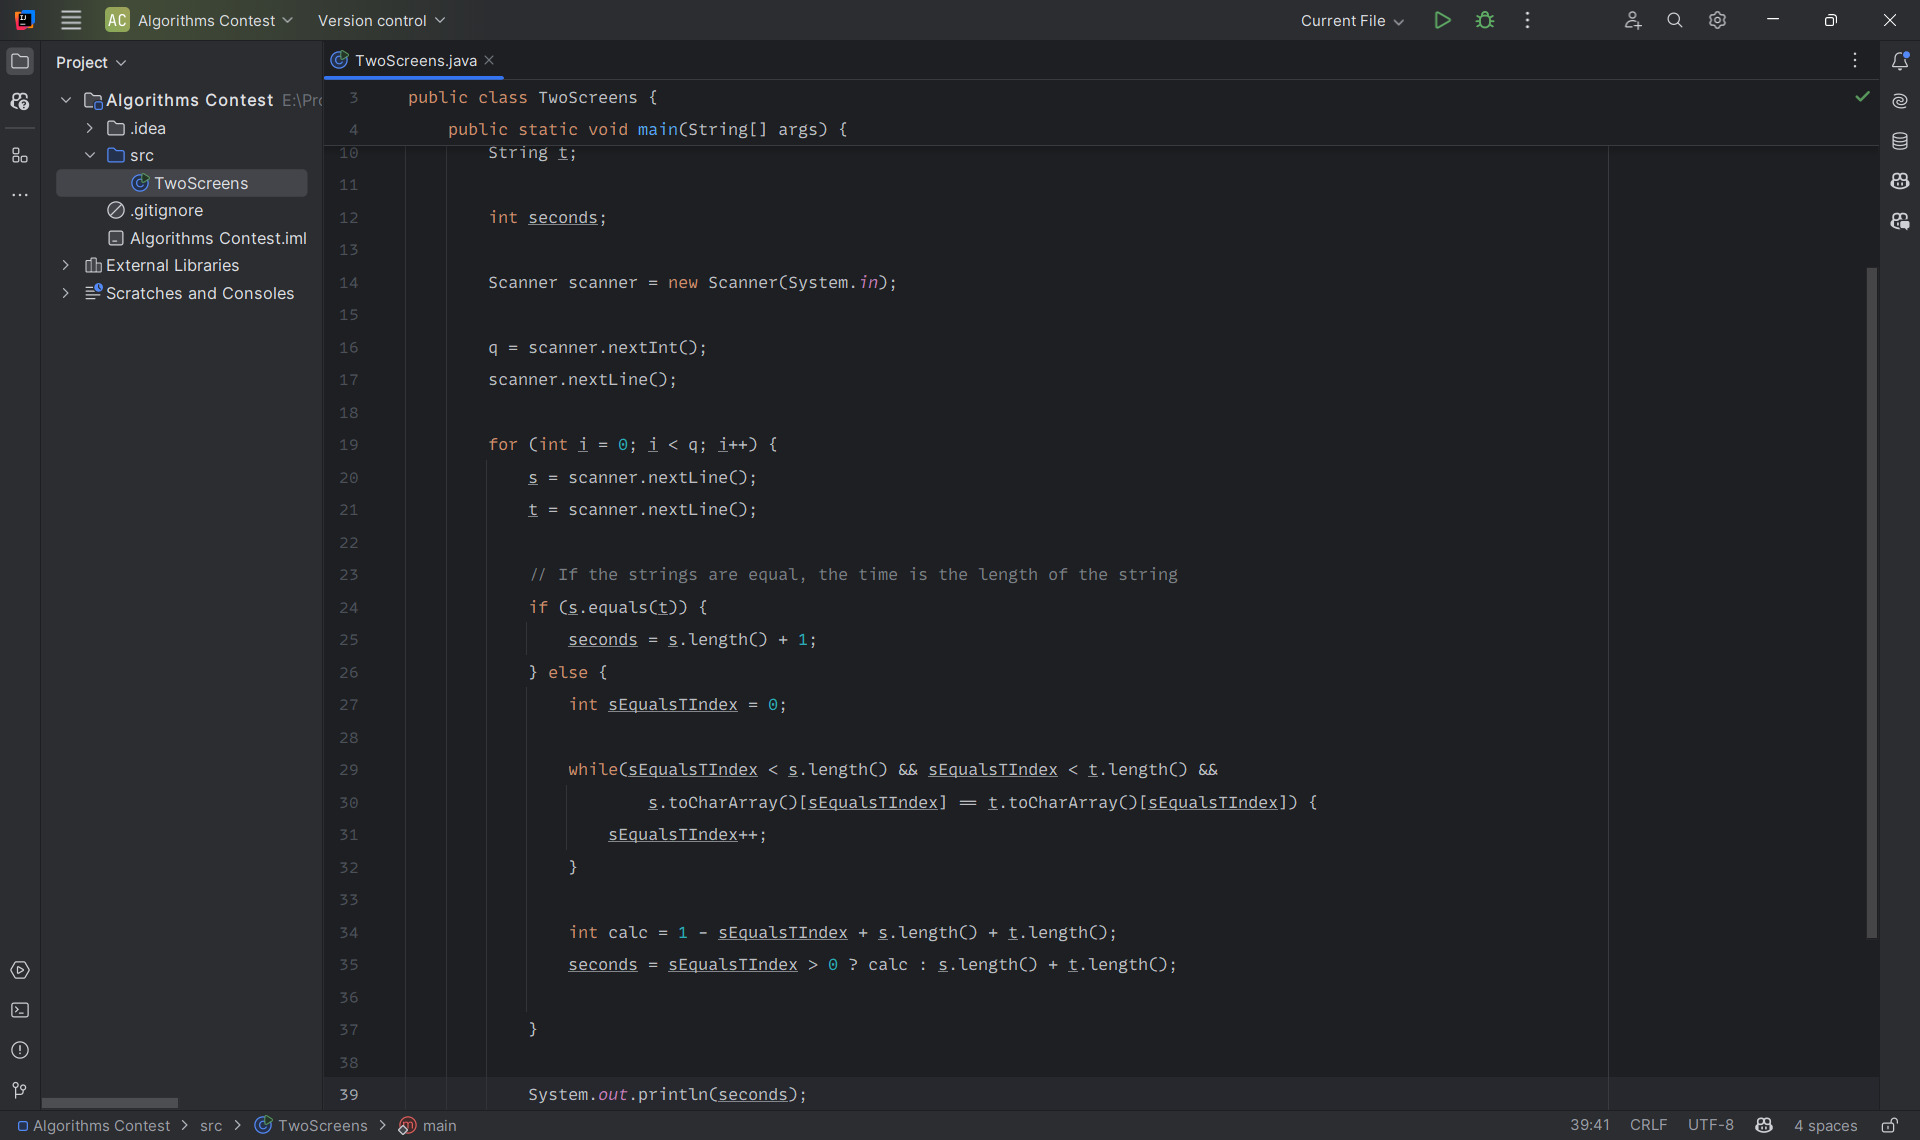Screen dimensions: 1920x1140
Task: Expand External Libraries node
Action: [66, 265]
